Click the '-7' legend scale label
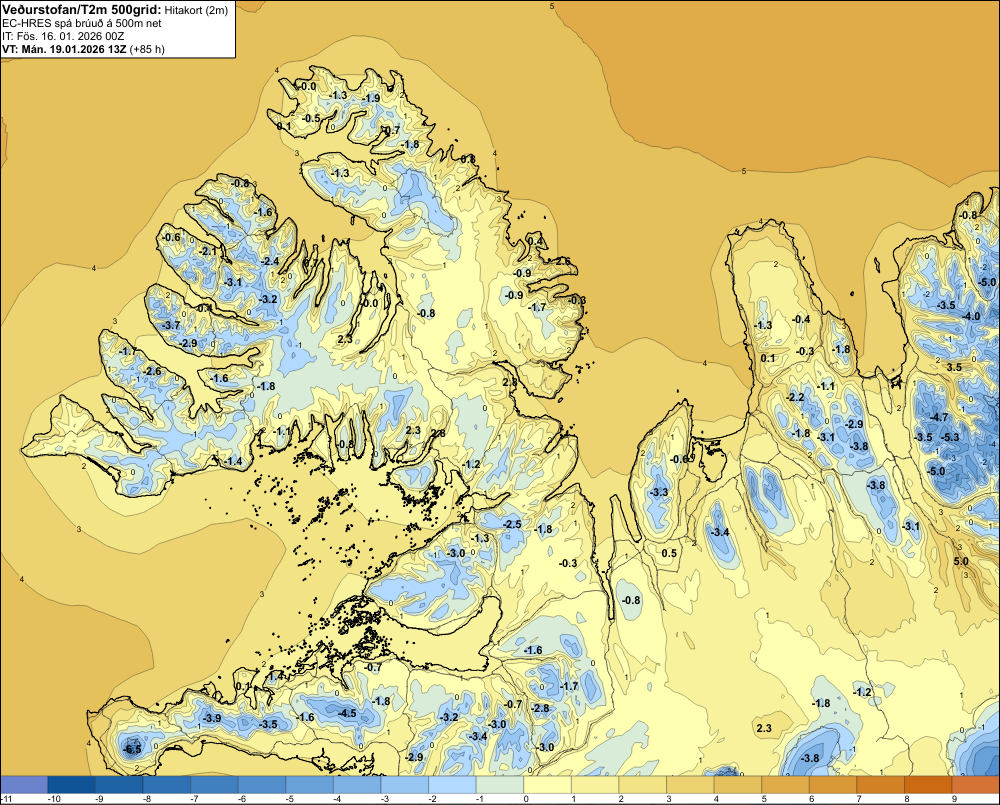This screenshot has height=805, width=1000. click(196, 799)
